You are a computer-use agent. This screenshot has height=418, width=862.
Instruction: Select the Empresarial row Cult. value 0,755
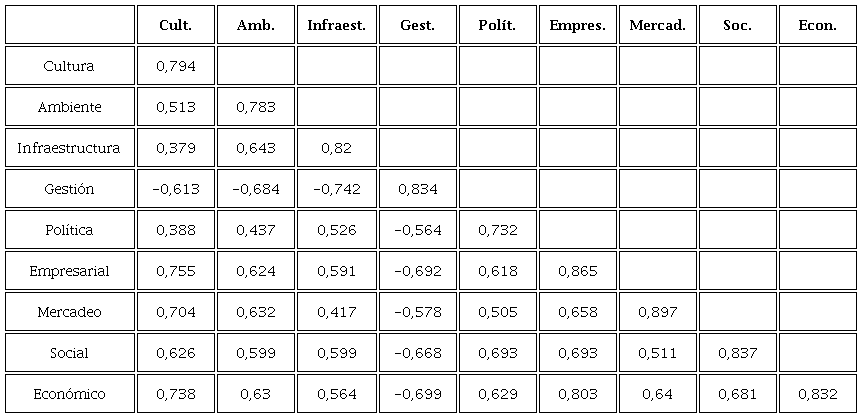[x=175, y=271]
